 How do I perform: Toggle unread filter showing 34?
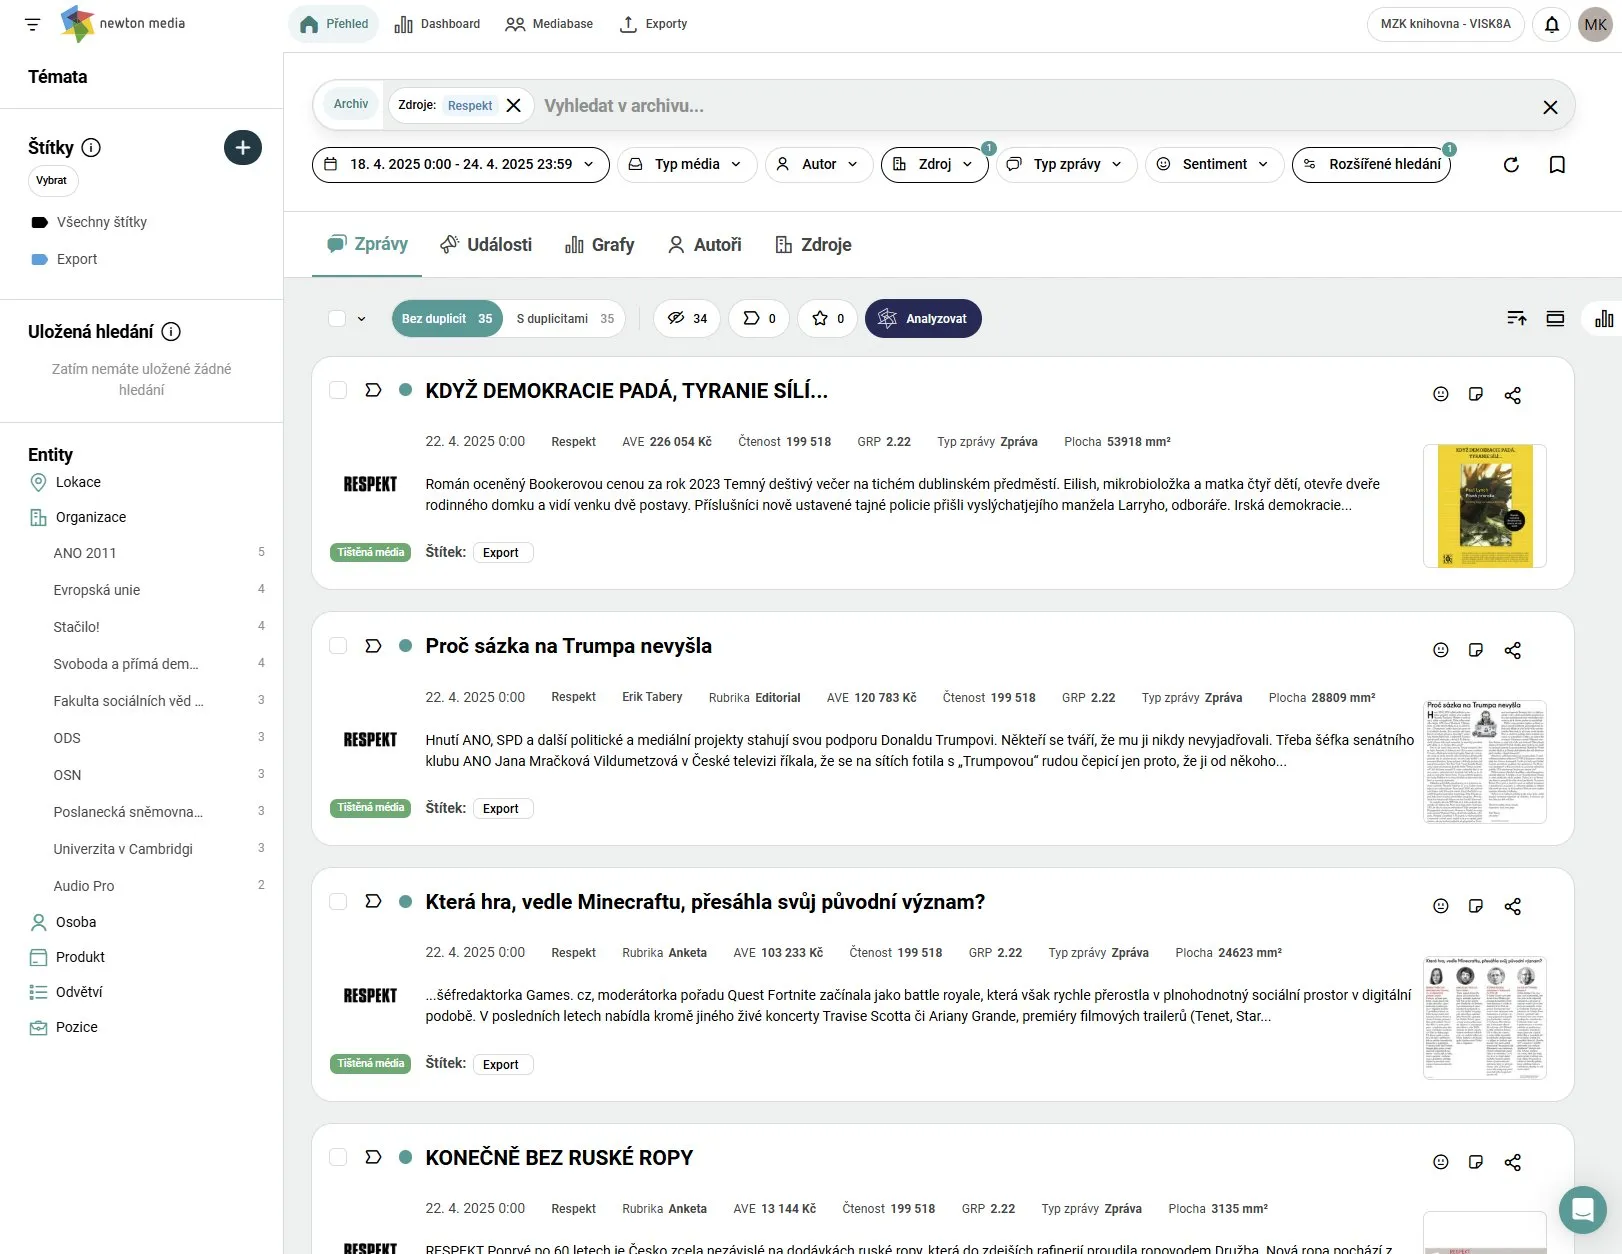pyautogui.click(x=687, y=319)
